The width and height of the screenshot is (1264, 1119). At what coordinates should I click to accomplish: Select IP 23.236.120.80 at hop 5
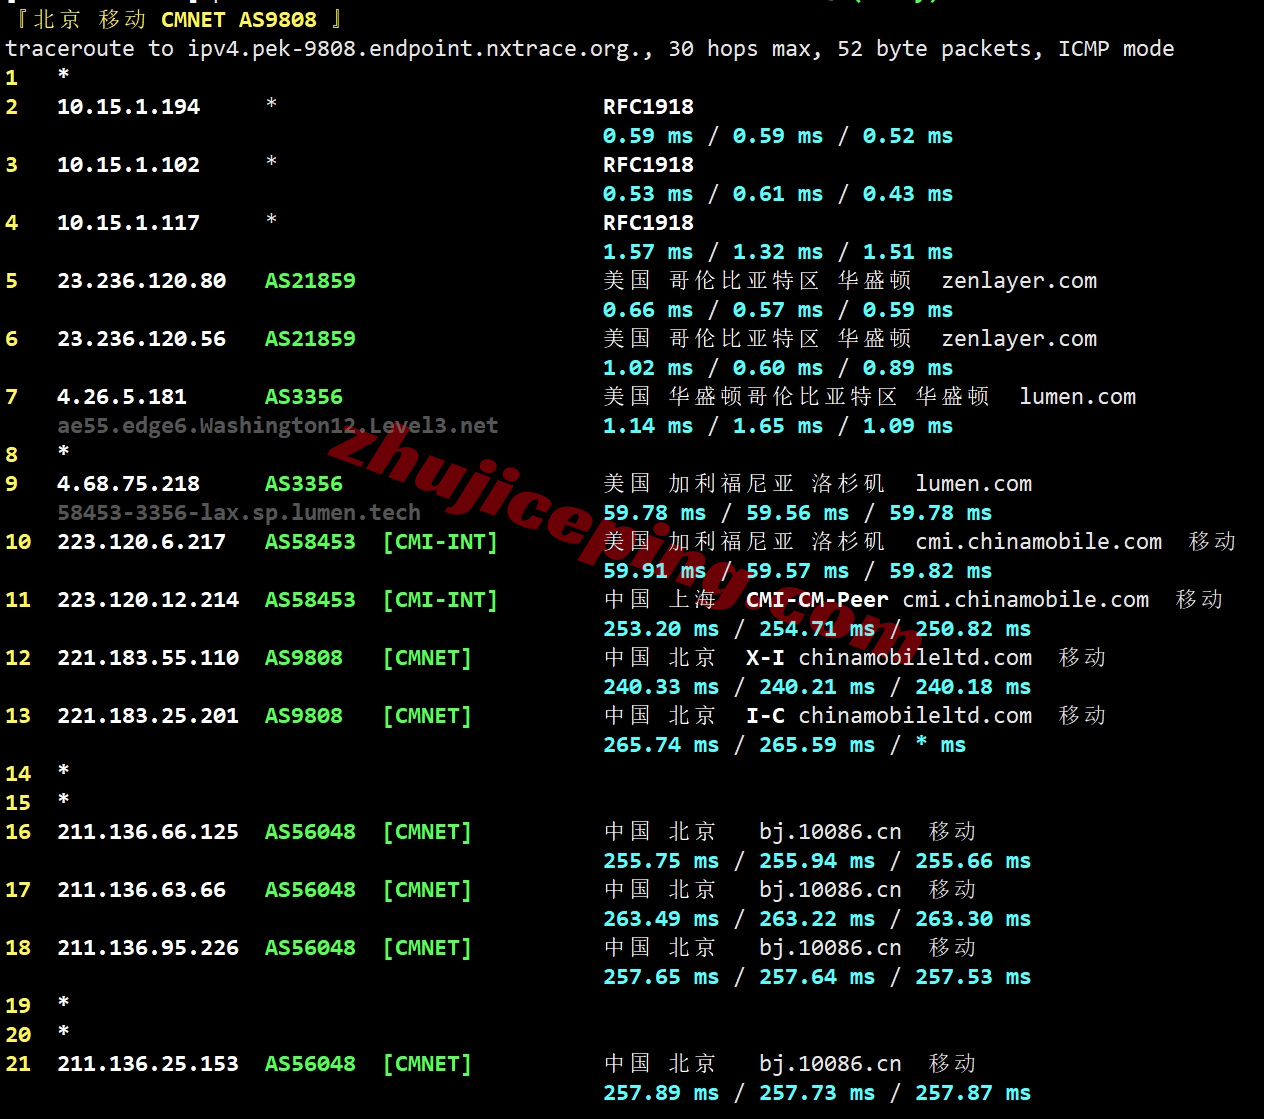tap(141, 281)
